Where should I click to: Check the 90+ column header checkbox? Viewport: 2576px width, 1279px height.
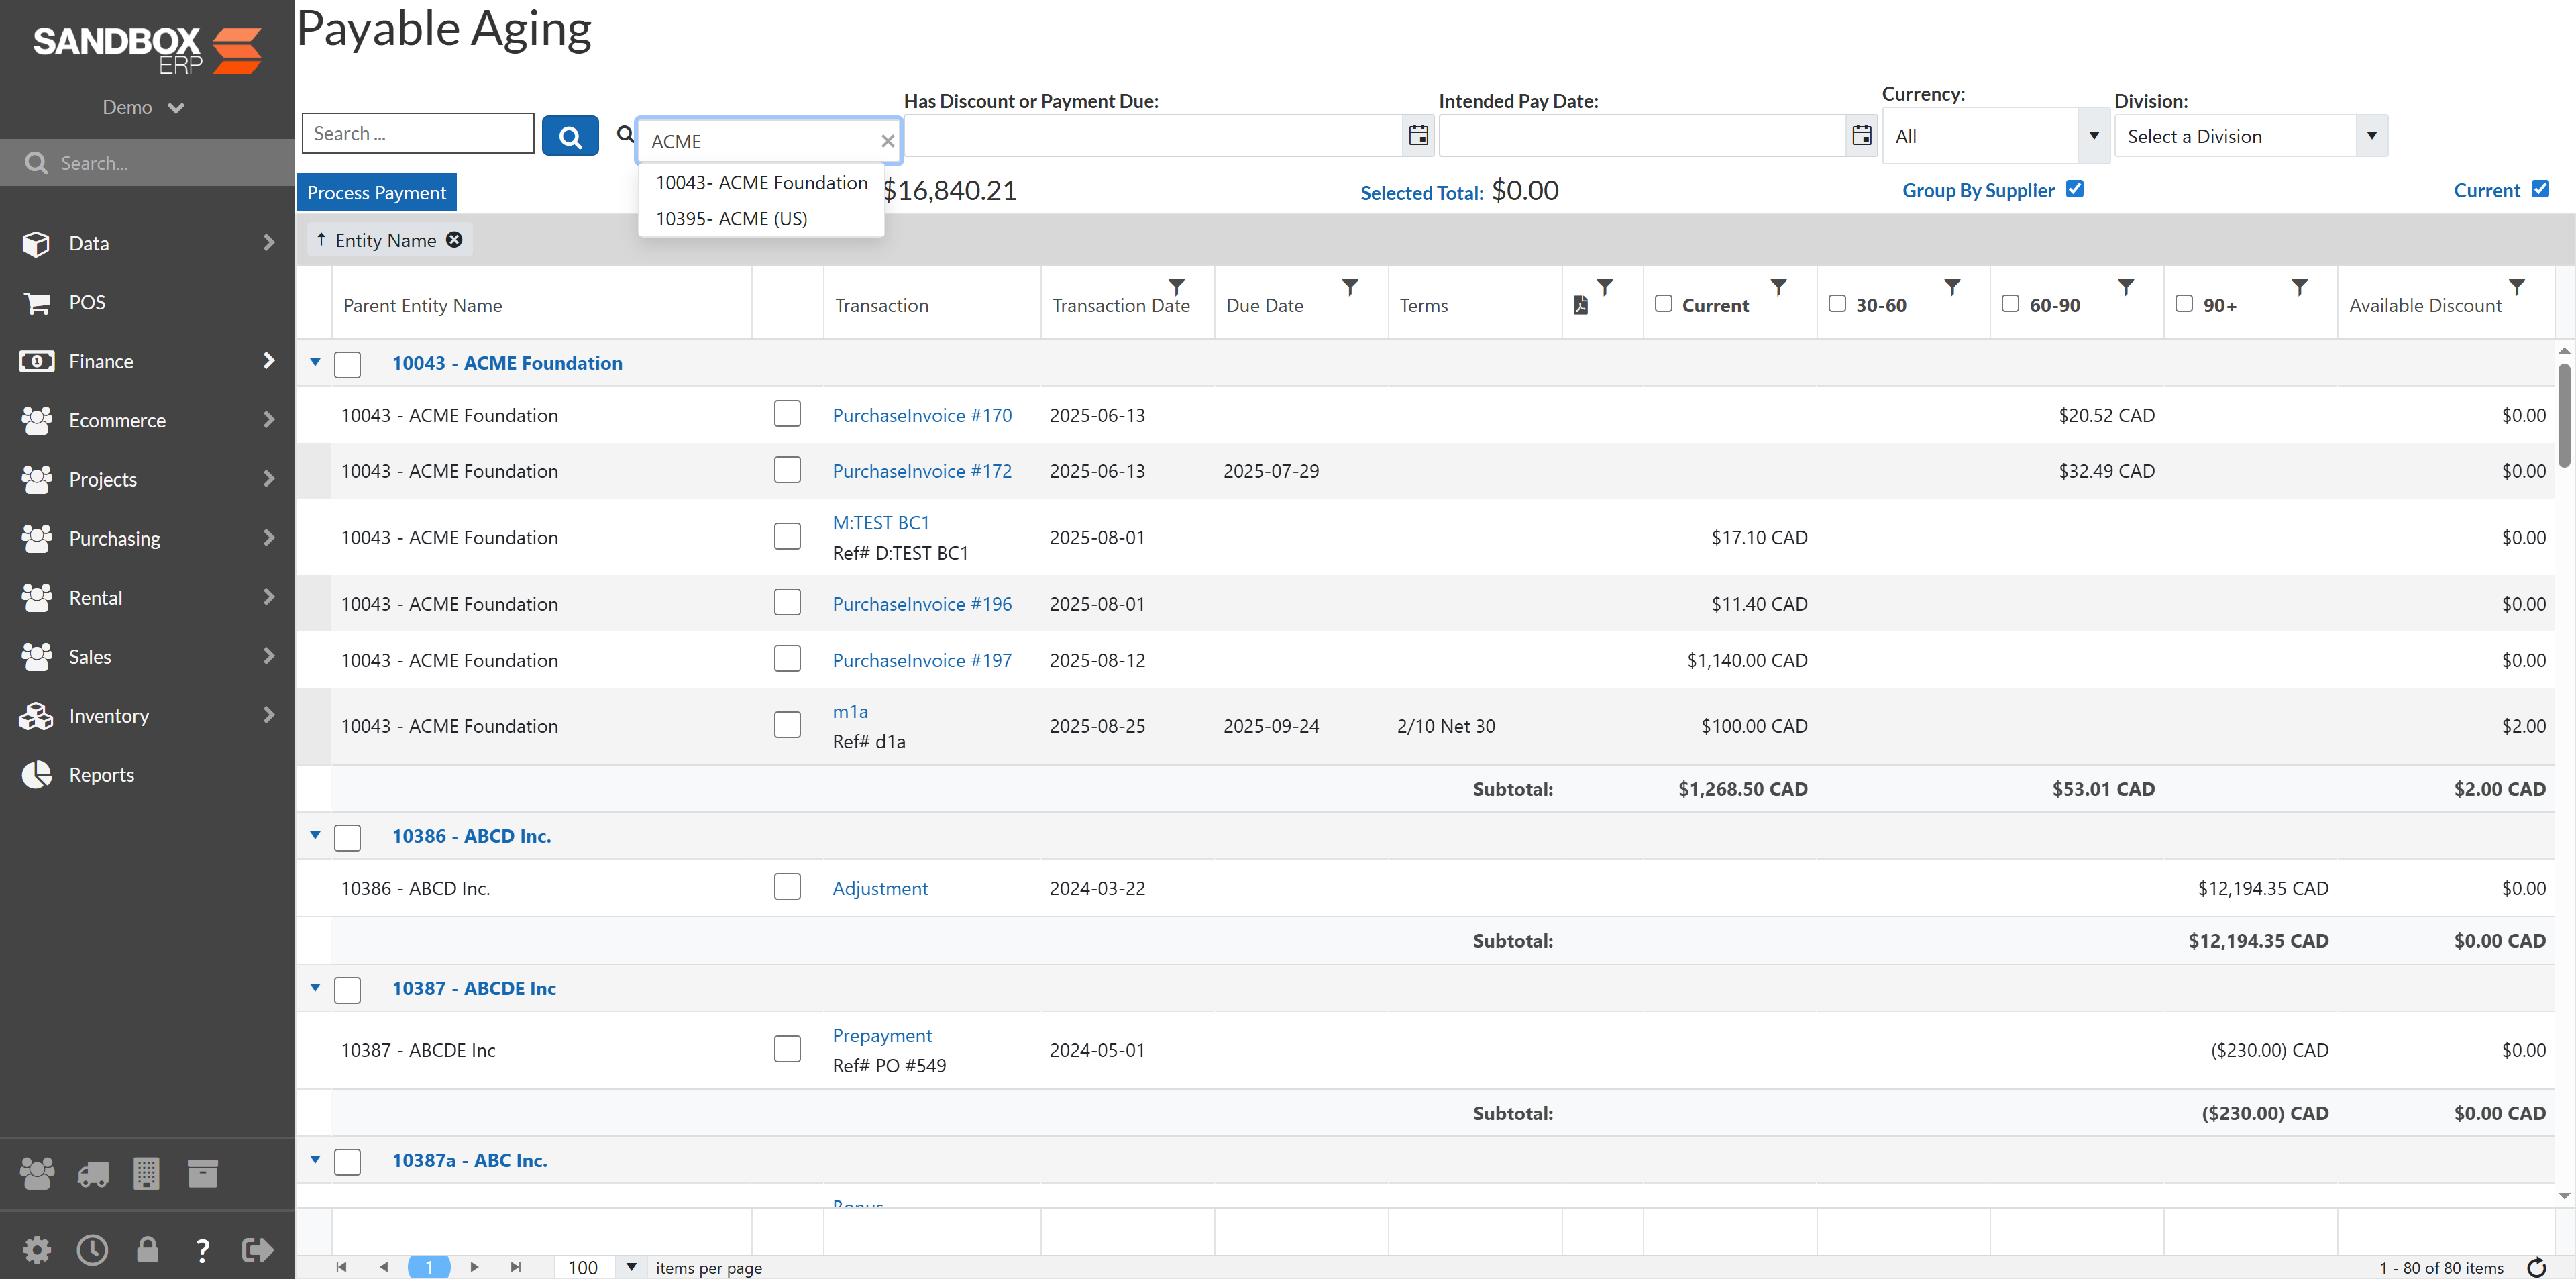point(2184,303)
